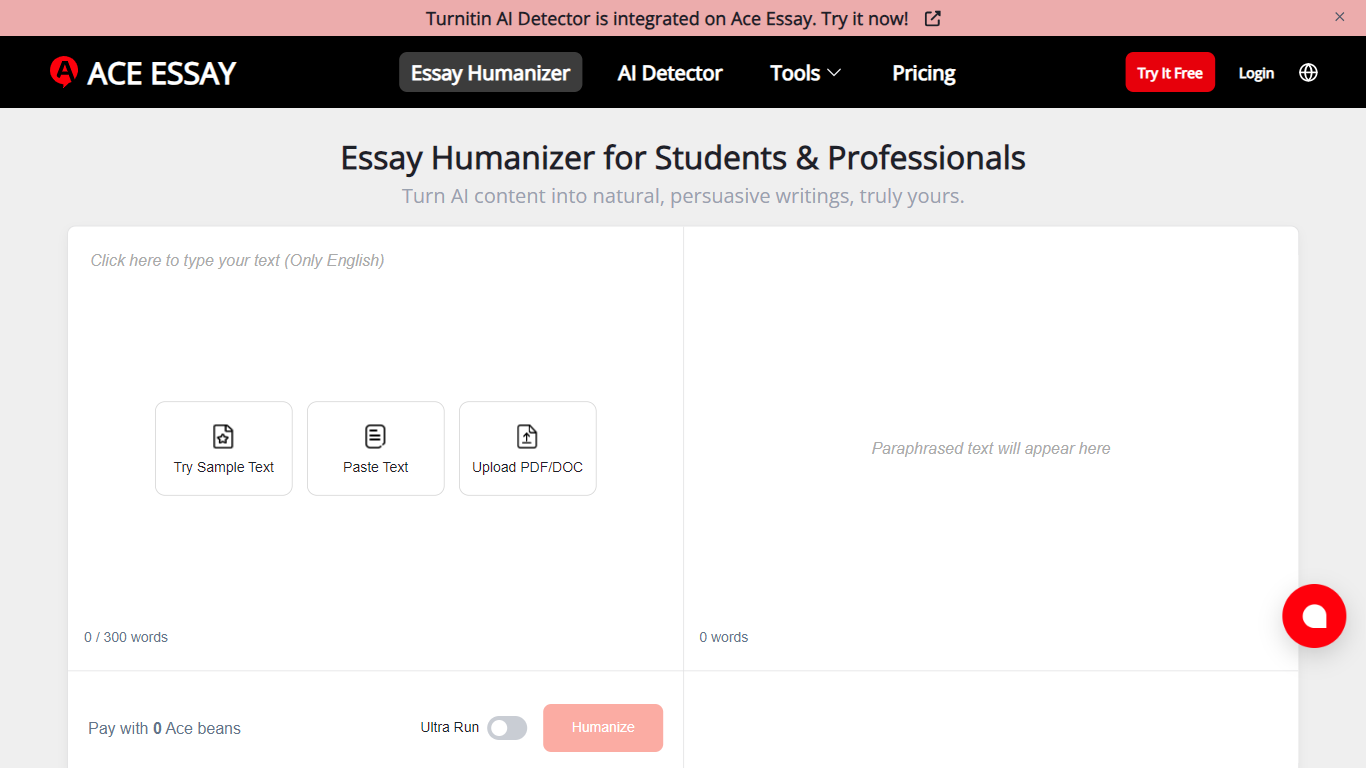Viewport: 1366px width, 768px height.
Task: Click the Upload PDF/DOC file icon
Action: (x=527, y=436)
